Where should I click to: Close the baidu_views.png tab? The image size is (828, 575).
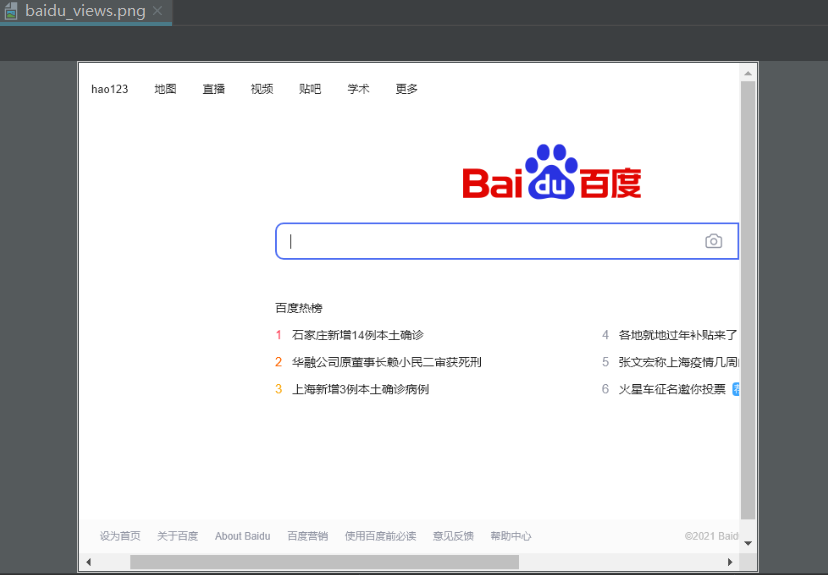click(157, 11)
